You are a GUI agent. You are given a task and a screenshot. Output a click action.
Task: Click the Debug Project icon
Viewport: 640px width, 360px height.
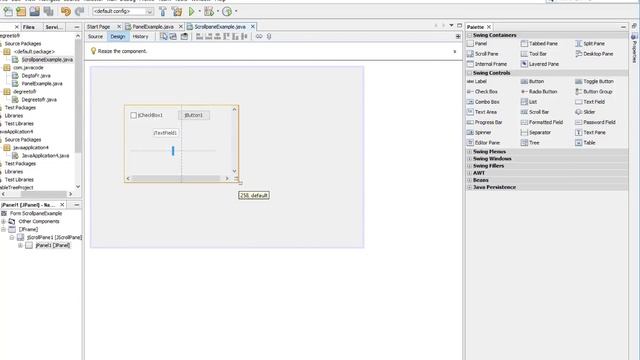(209, 11)
